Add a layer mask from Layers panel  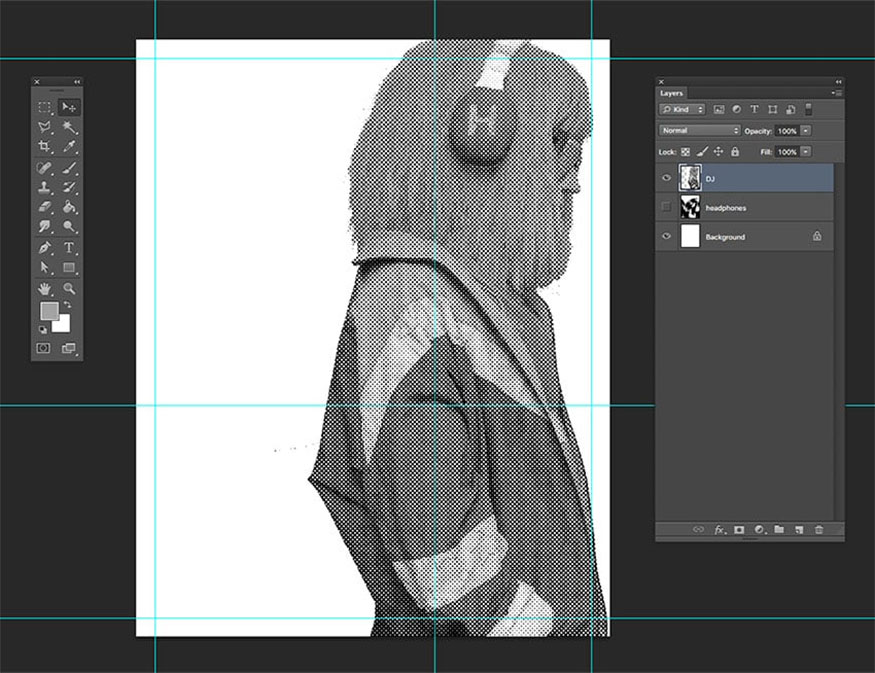coord(739,529)
